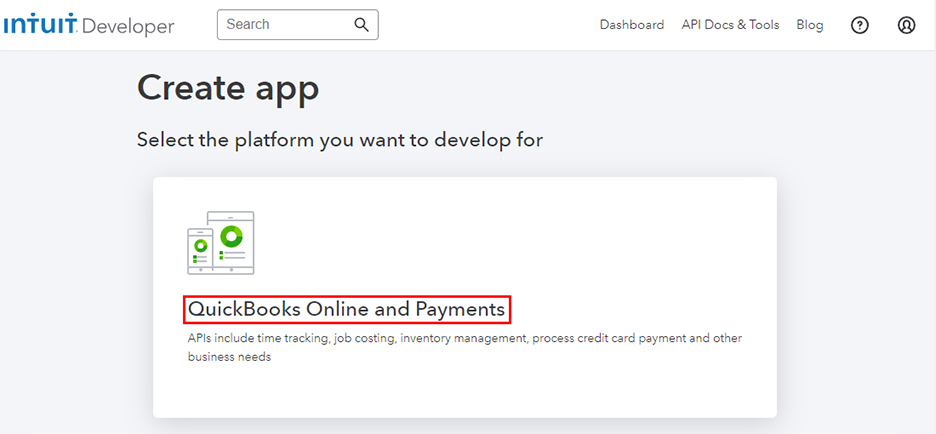
Task: Select QuickBooks Online and Payments platform
Action: 347,309
